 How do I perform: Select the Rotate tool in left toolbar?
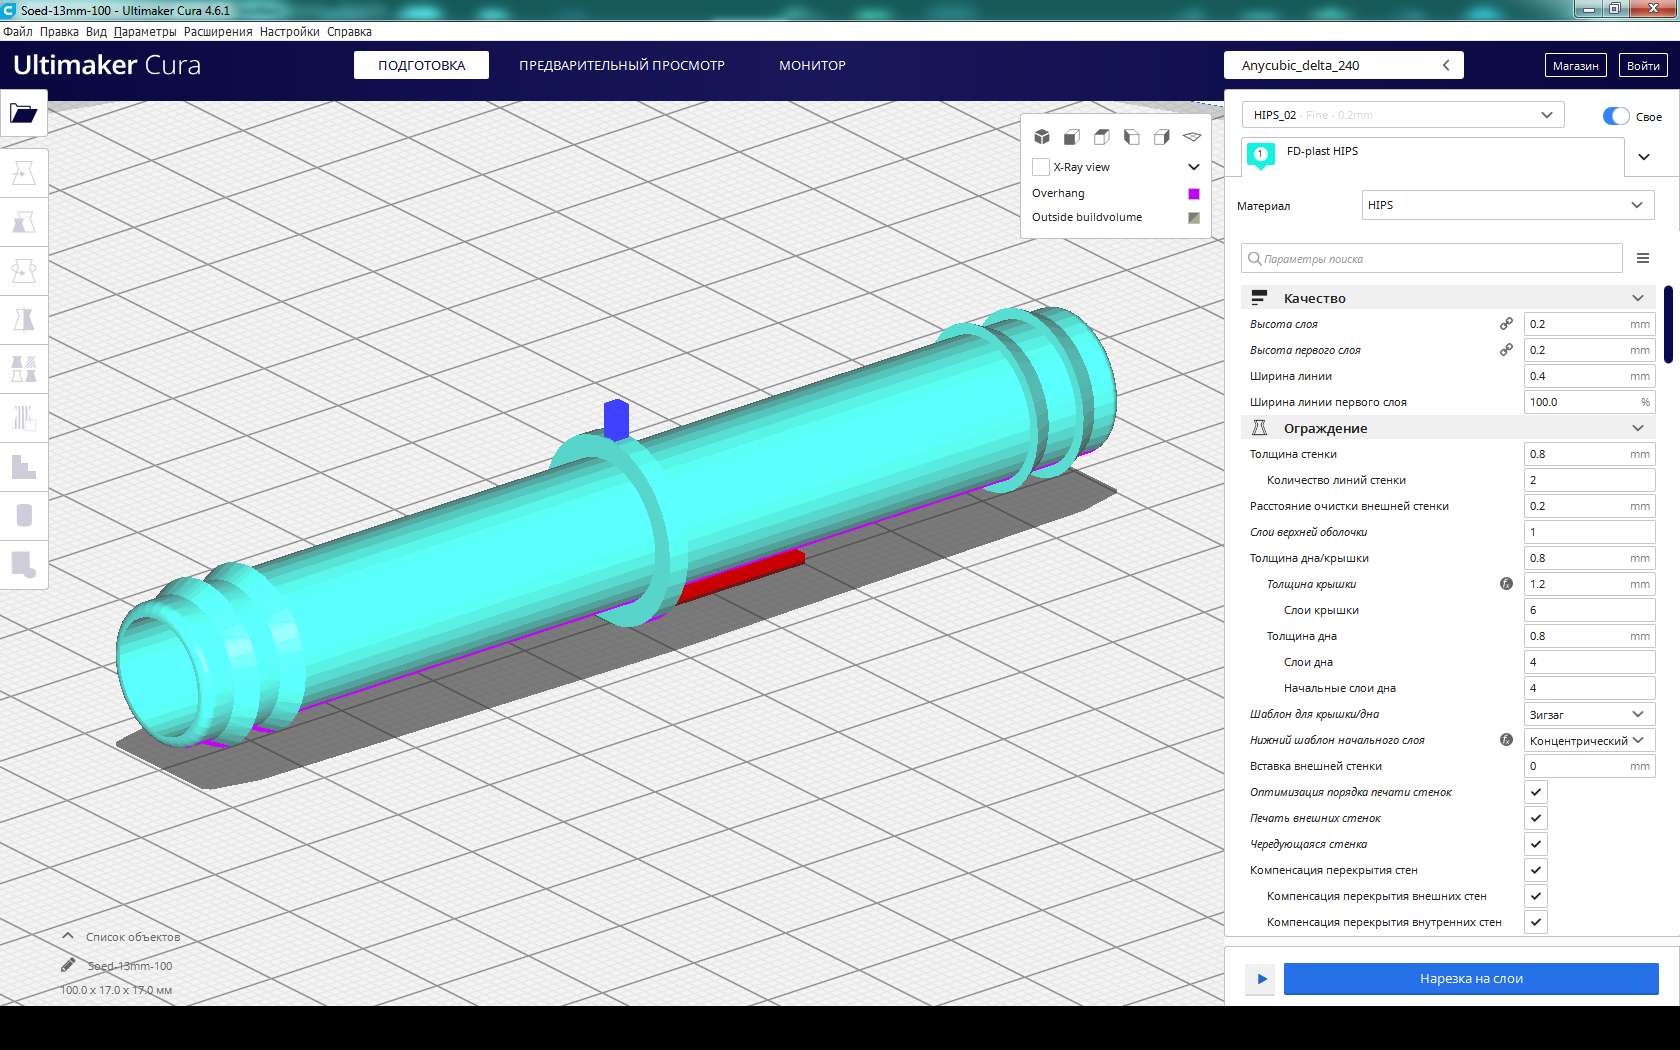(23, 271)
